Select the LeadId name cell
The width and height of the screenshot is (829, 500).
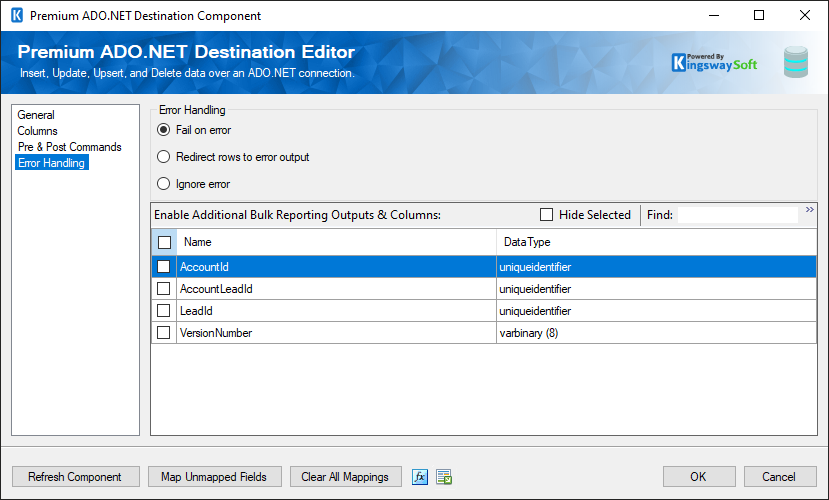[336, 311]
